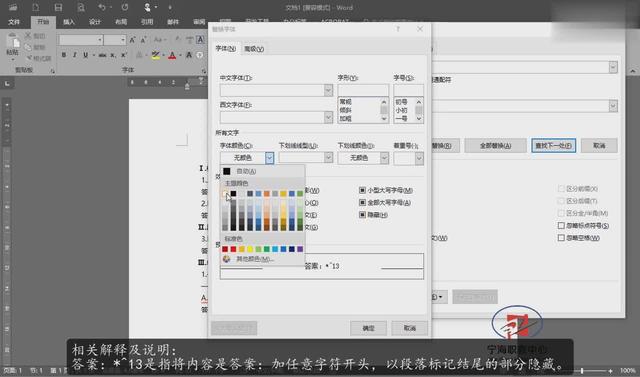This screenshot has height=377, width=640.
Task: Click the font size (字号) input field
Action: tap(408, 90)
